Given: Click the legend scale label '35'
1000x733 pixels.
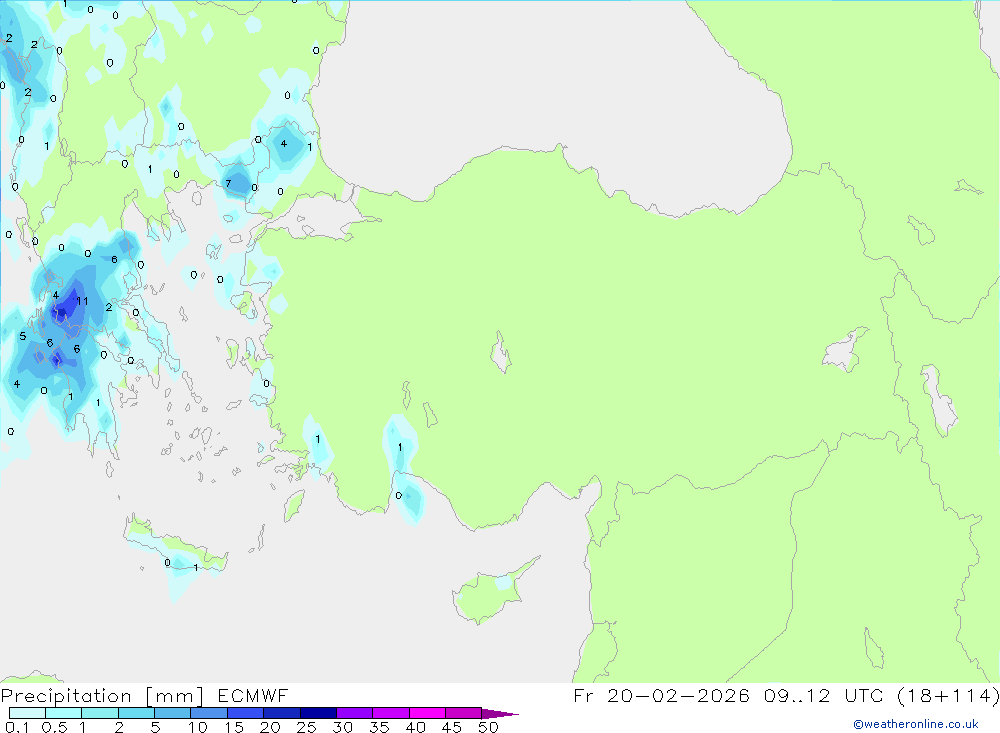Looking at the screenshot, I should click(x=379, y=727).
